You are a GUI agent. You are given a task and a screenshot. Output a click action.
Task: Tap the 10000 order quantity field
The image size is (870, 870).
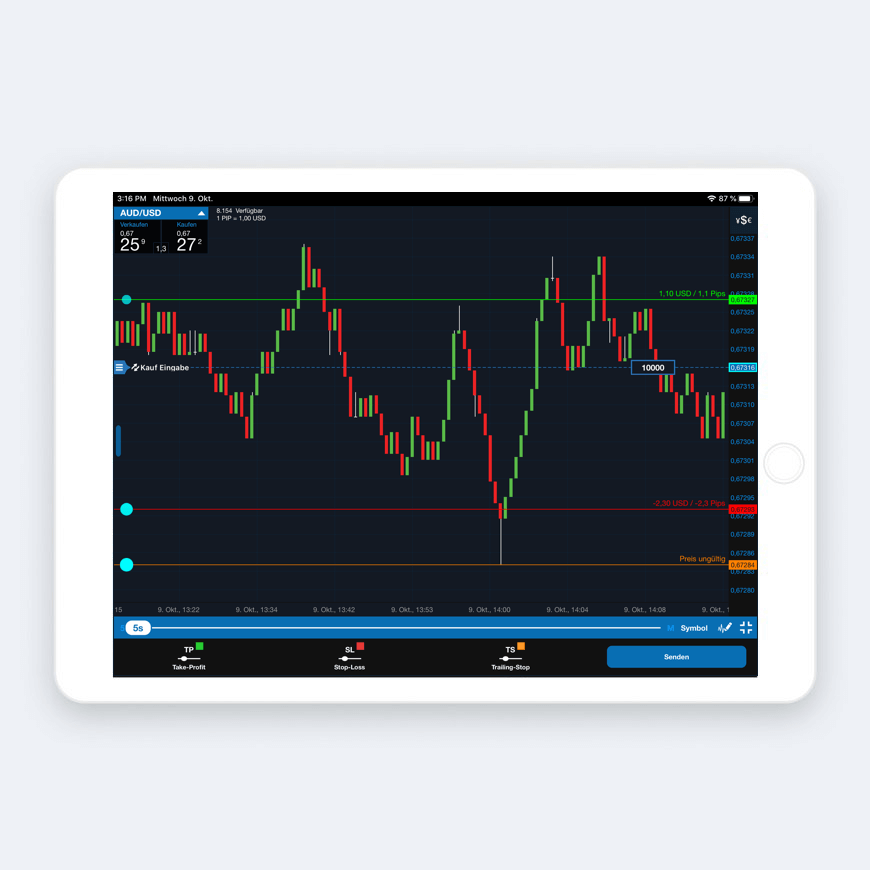(x=652, y=368)
